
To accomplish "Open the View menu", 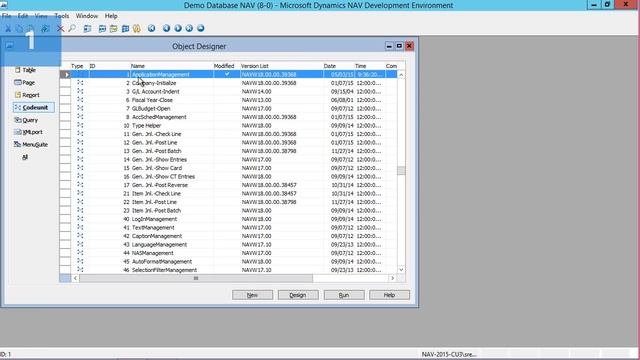I will coord(41,16).
